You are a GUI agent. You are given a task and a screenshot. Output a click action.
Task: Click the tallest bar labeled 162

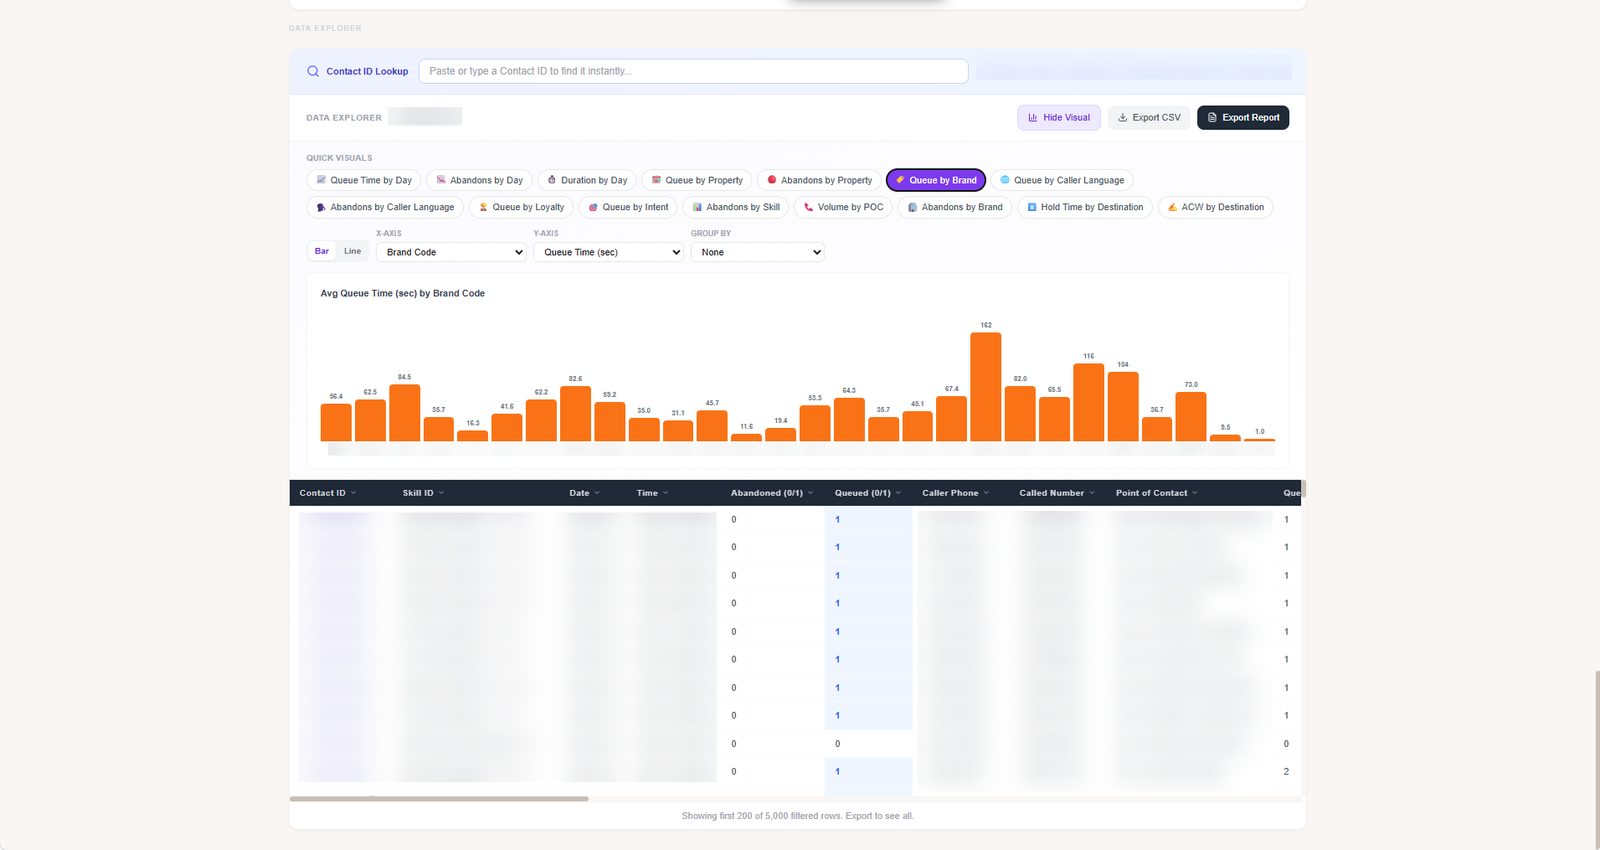pos(985,387)
